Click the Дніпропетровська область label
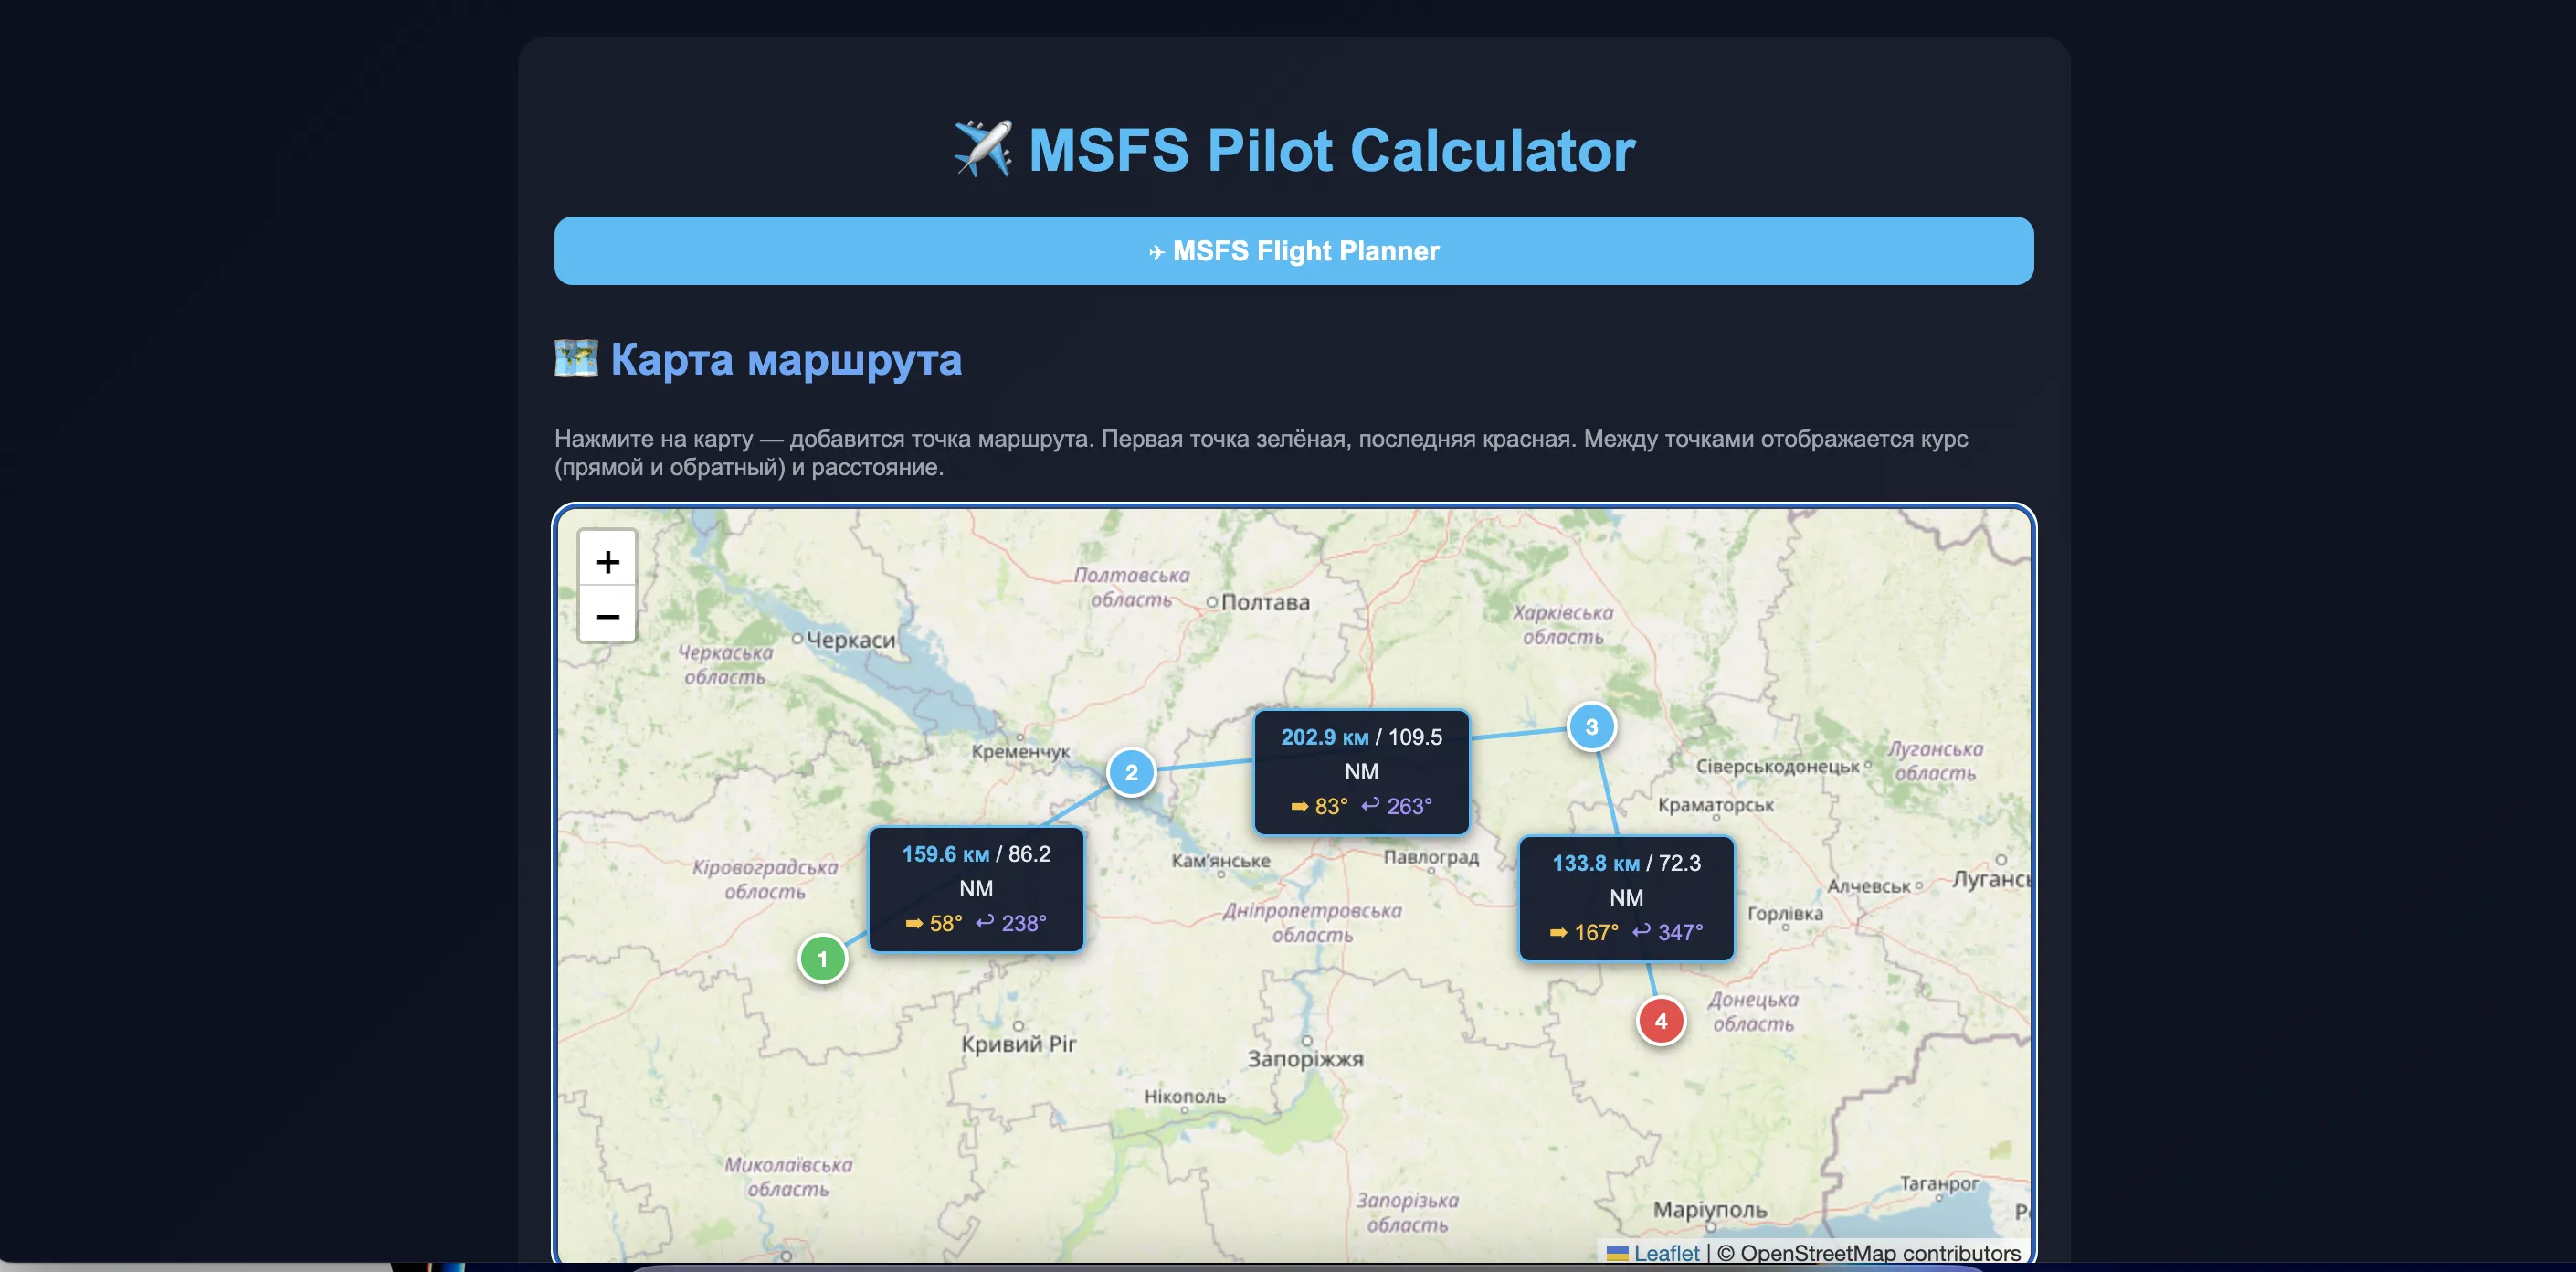The image size is (2576, 1272). 1312,923
